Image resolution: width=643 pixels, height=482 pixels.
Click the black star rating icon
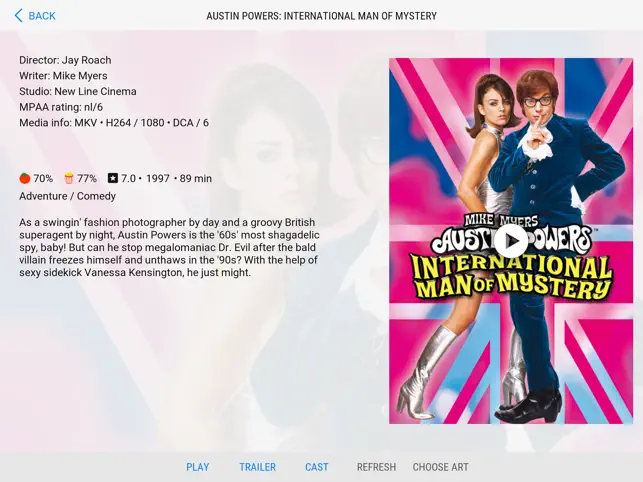[113, 178]
